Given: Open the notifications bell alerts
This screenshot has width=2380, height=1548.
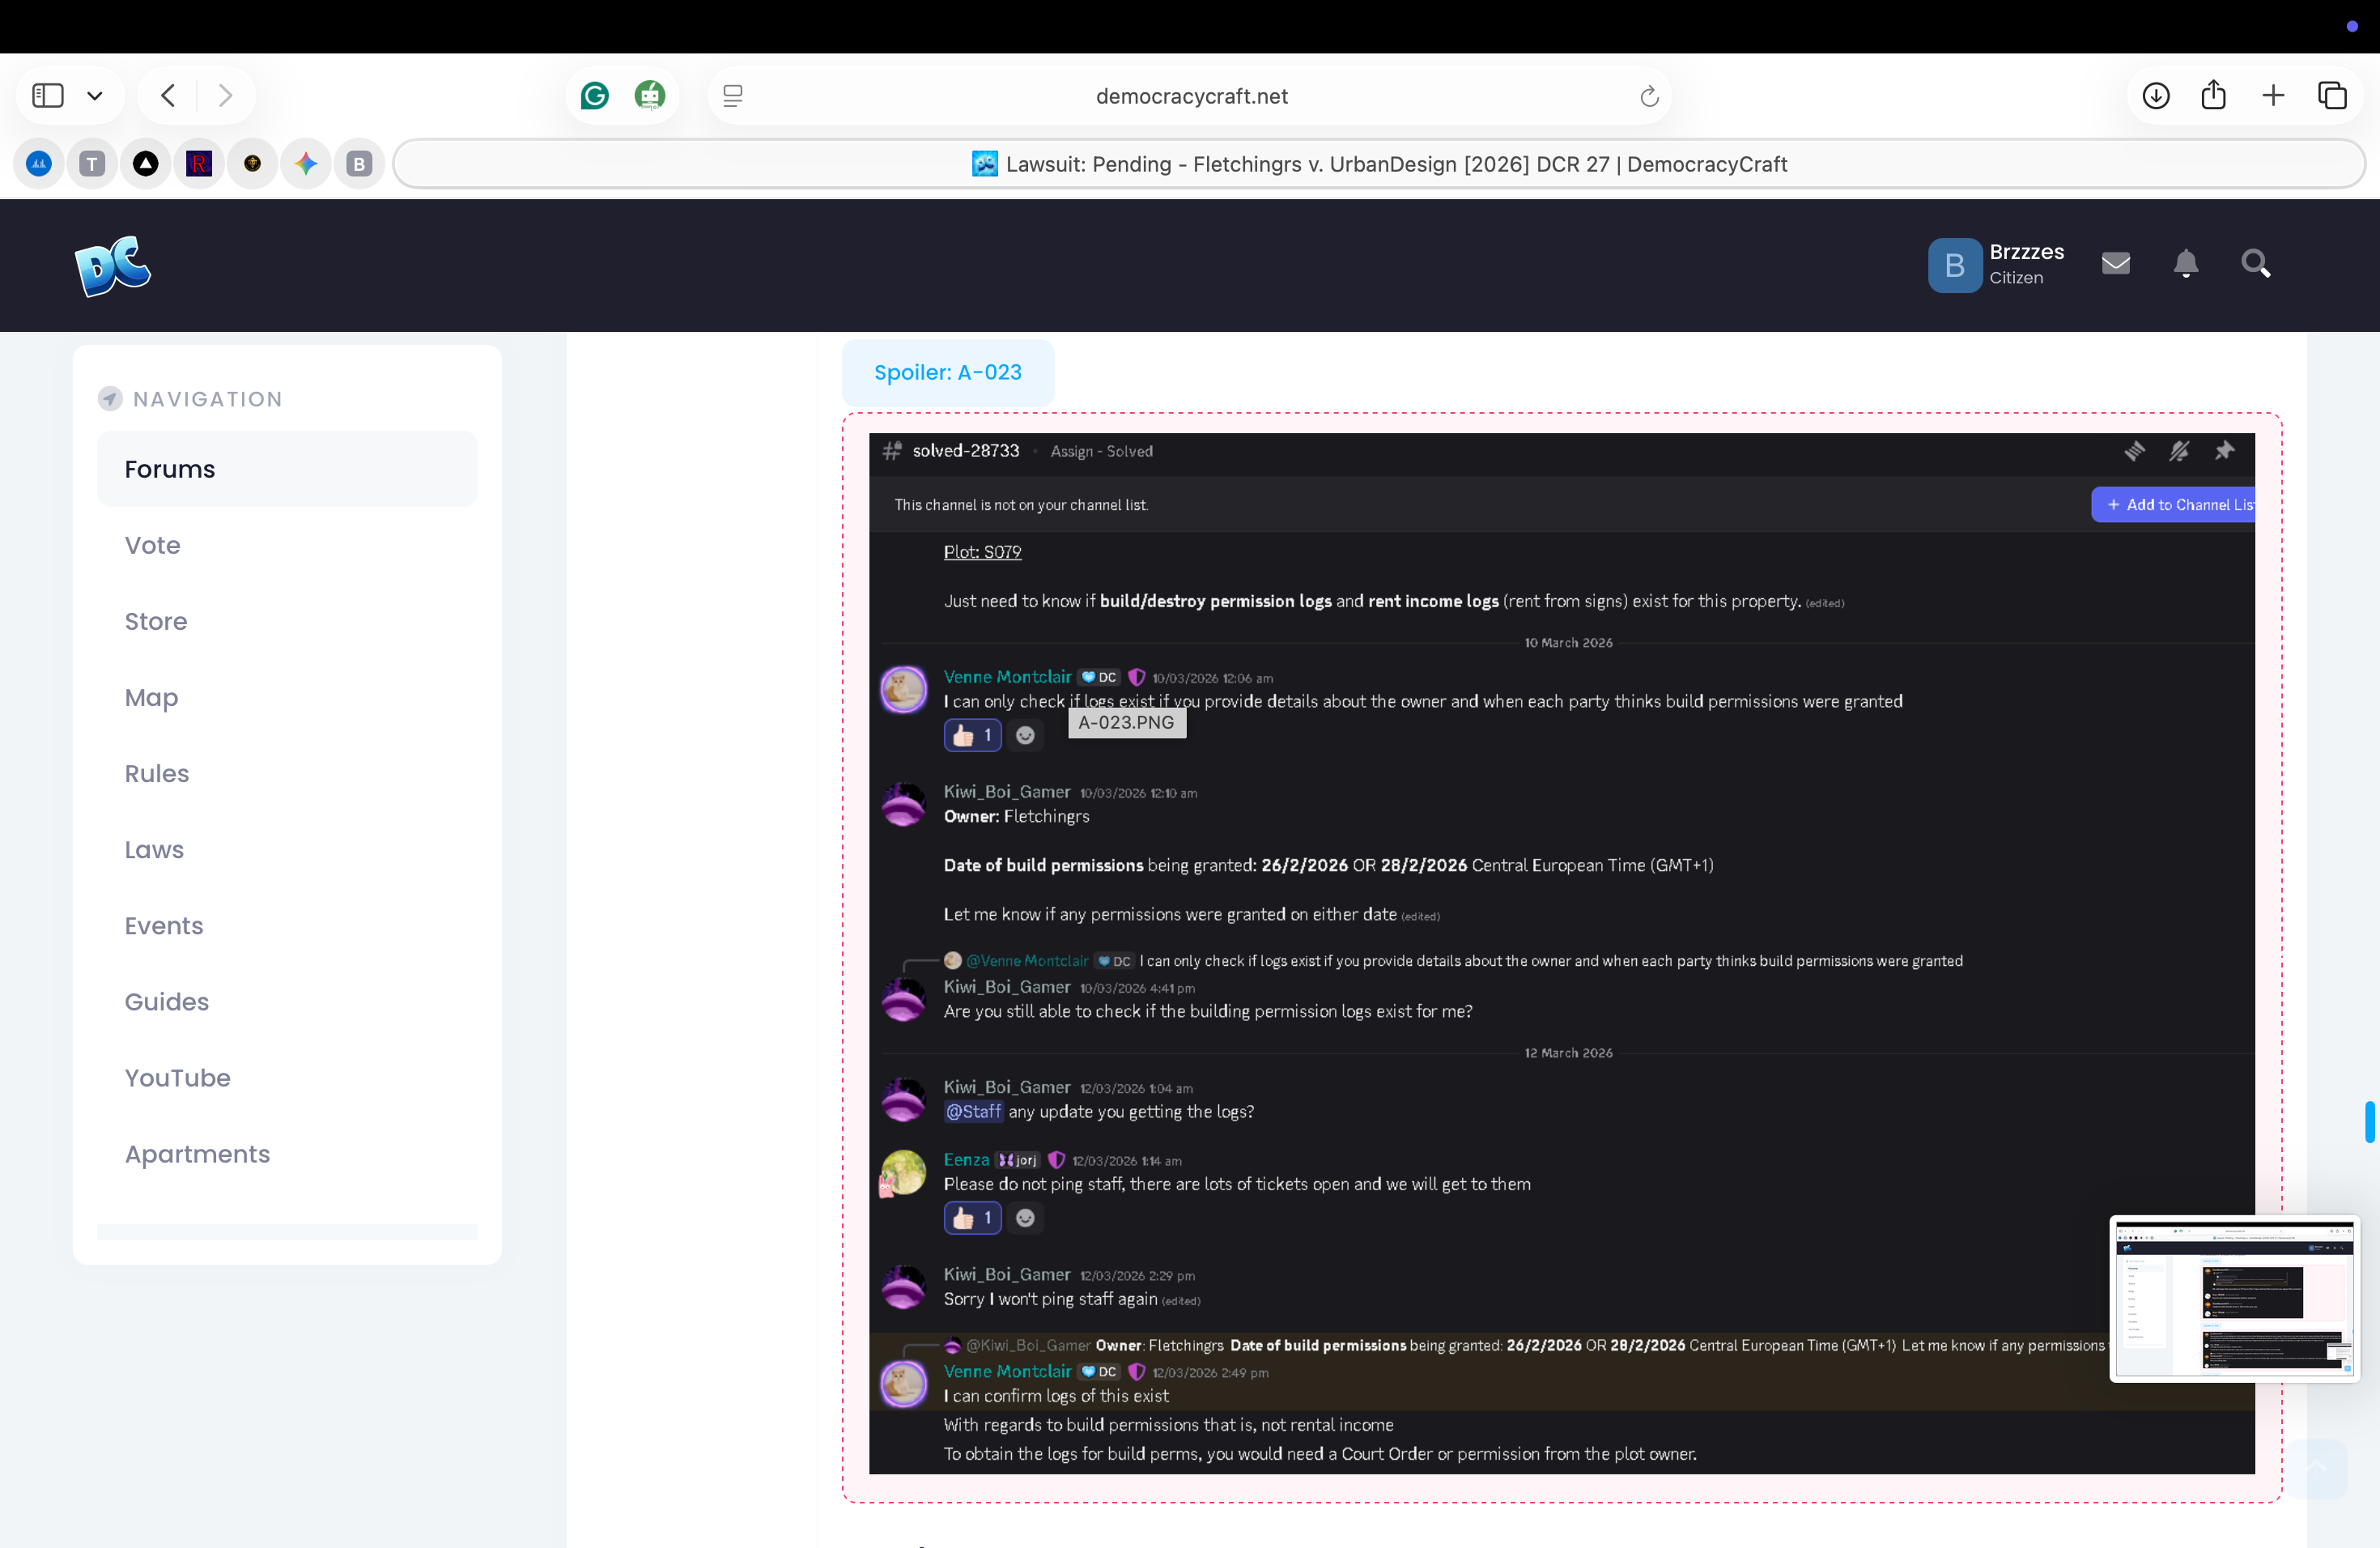Looking at the screenshot, I should [2186, 264].
